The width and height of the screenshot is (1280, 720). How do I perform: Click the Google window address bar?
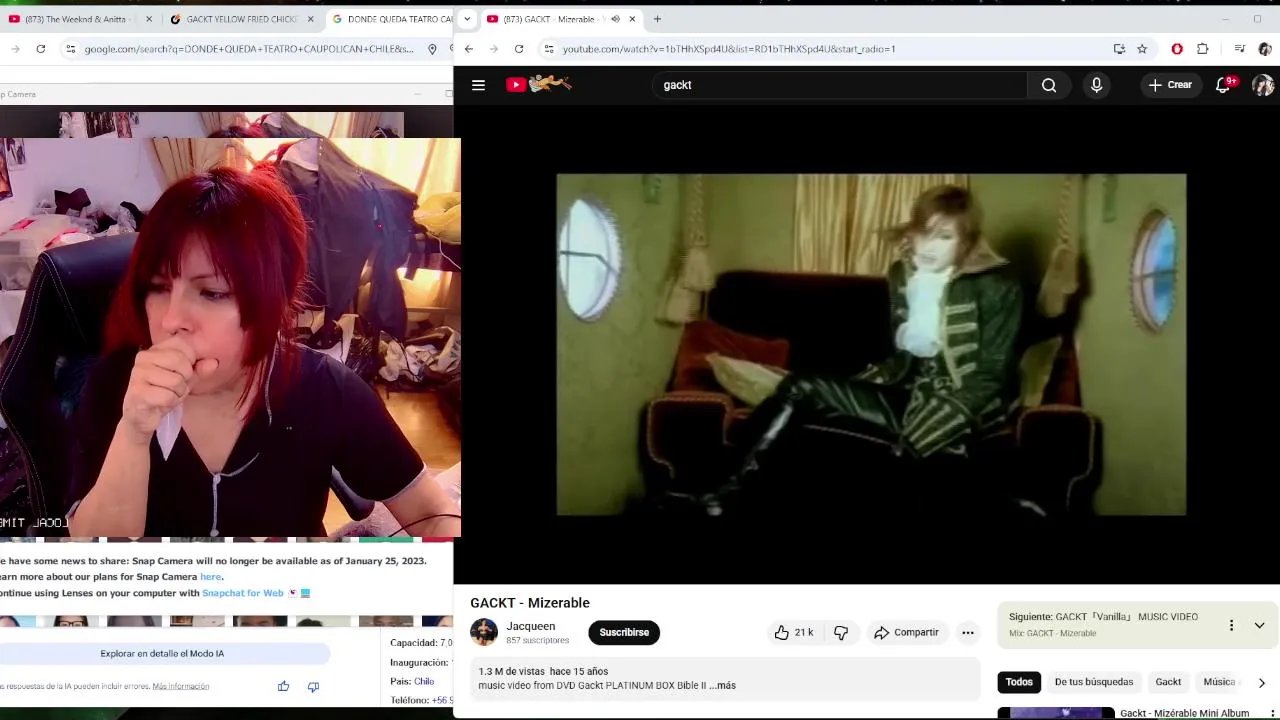coord(249,49)
